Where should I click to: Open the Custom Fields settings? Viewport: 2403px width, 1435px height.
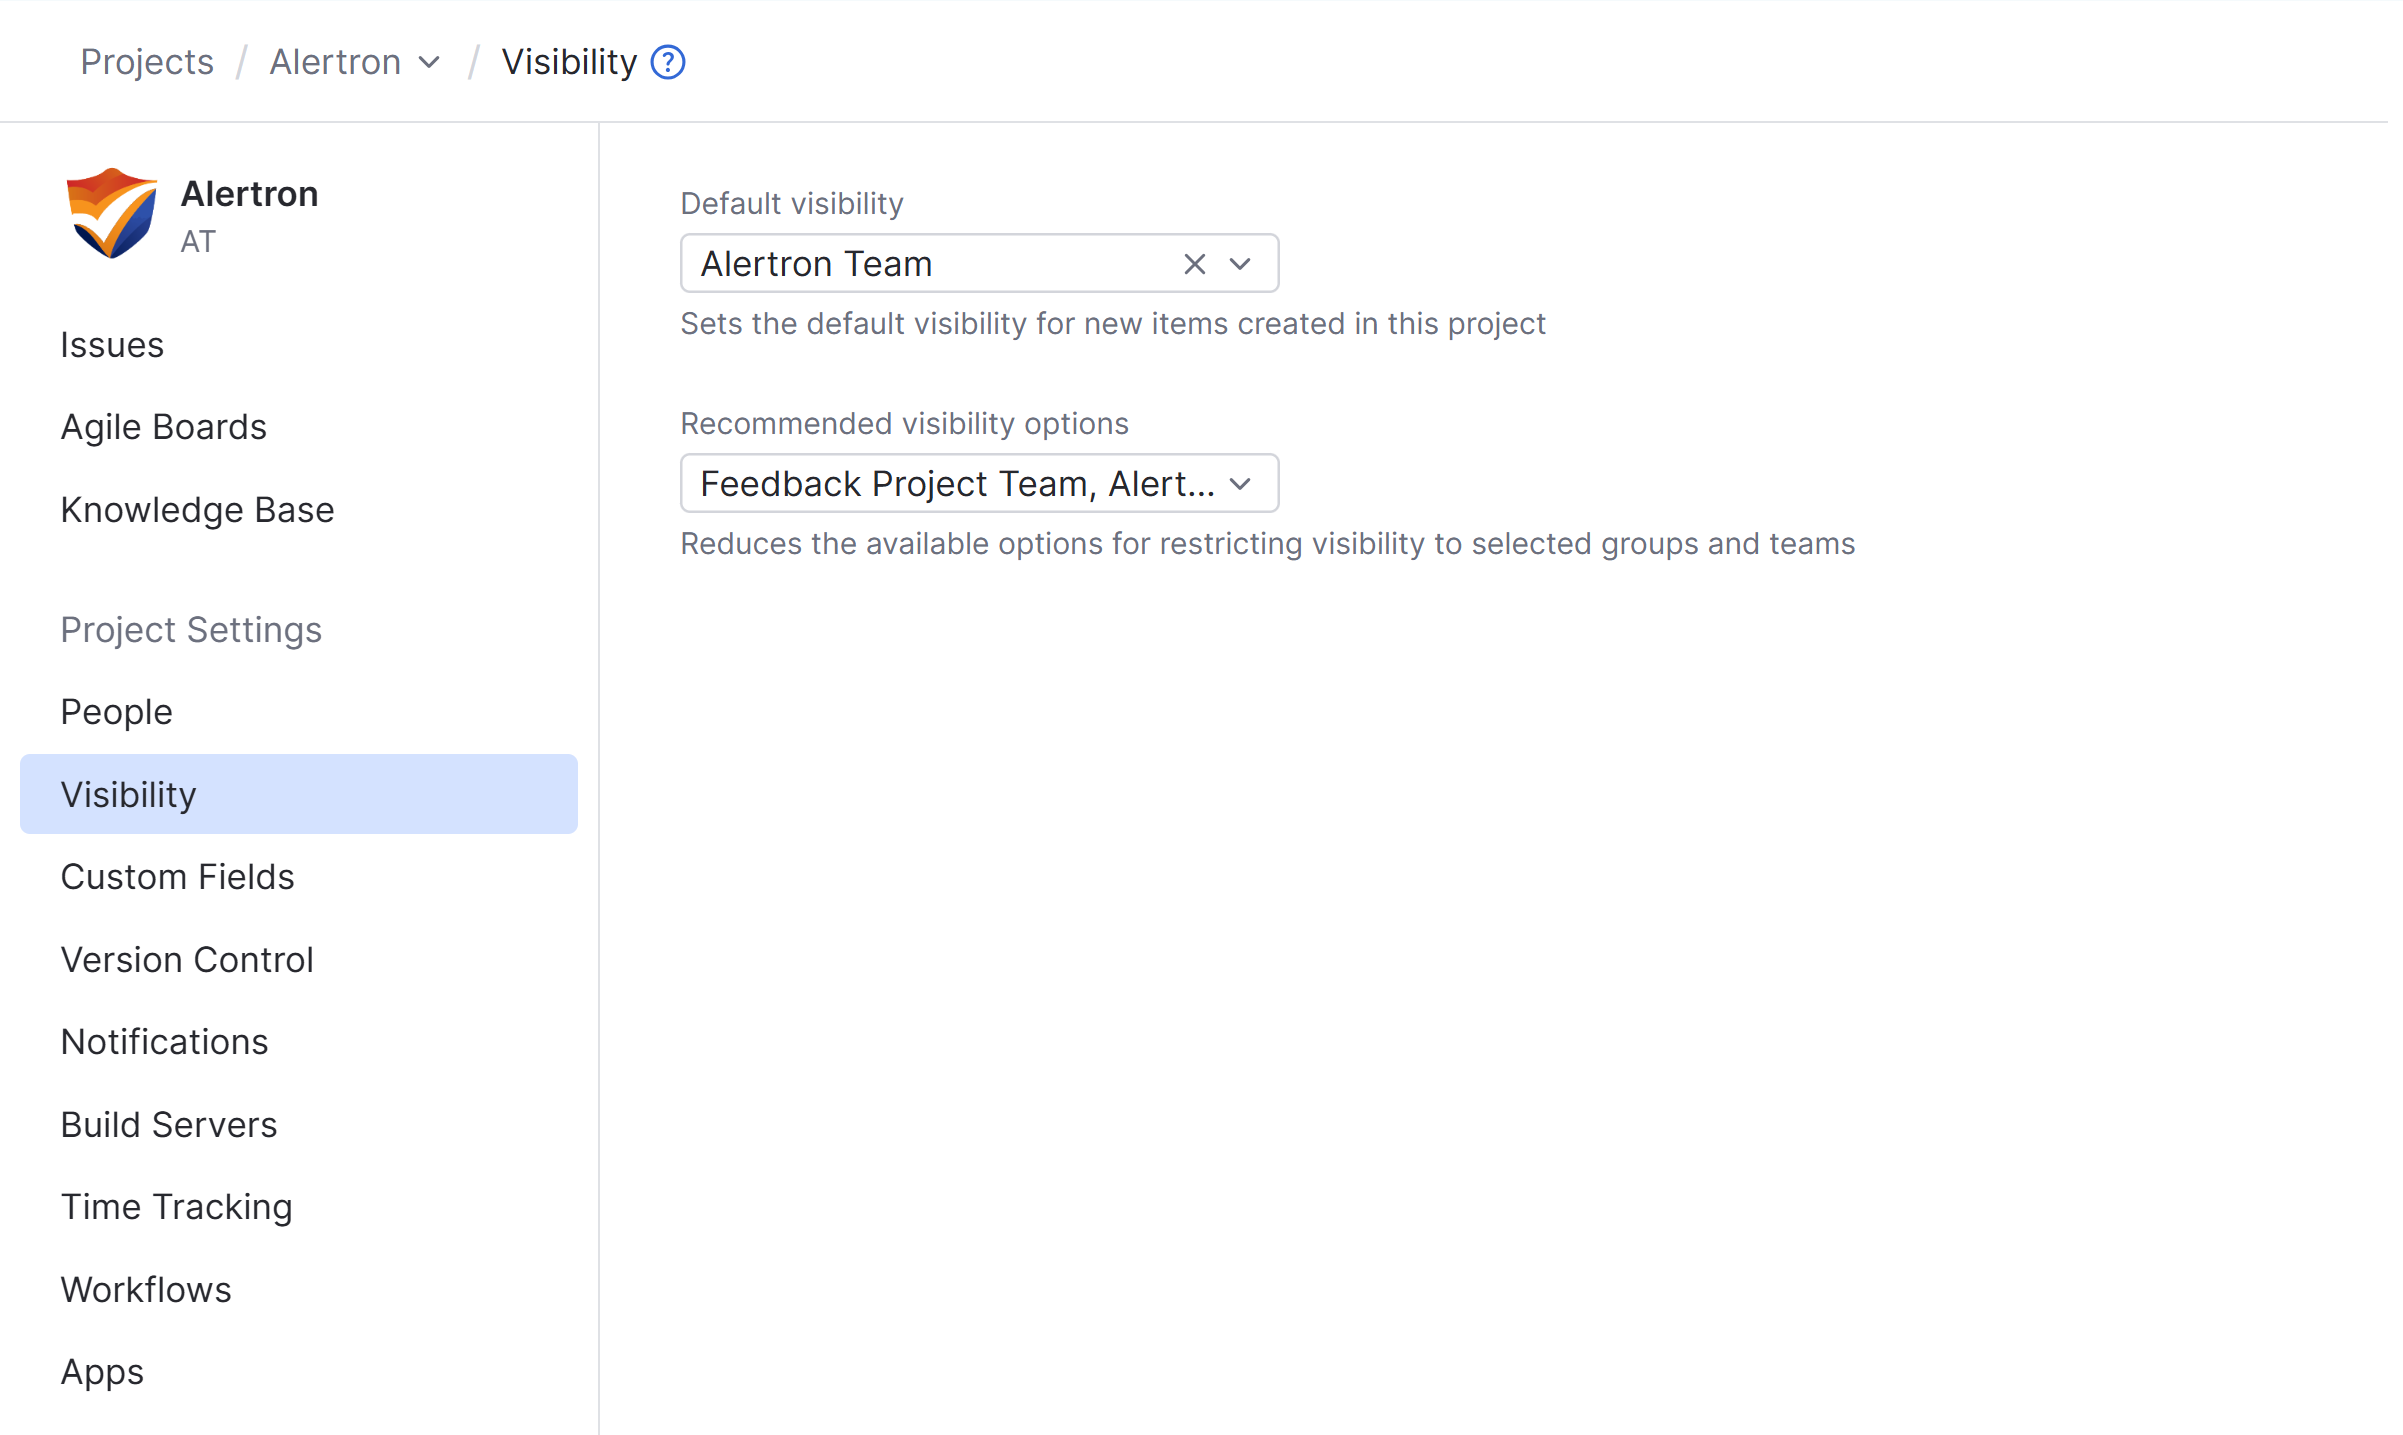[x=177, y=876]
